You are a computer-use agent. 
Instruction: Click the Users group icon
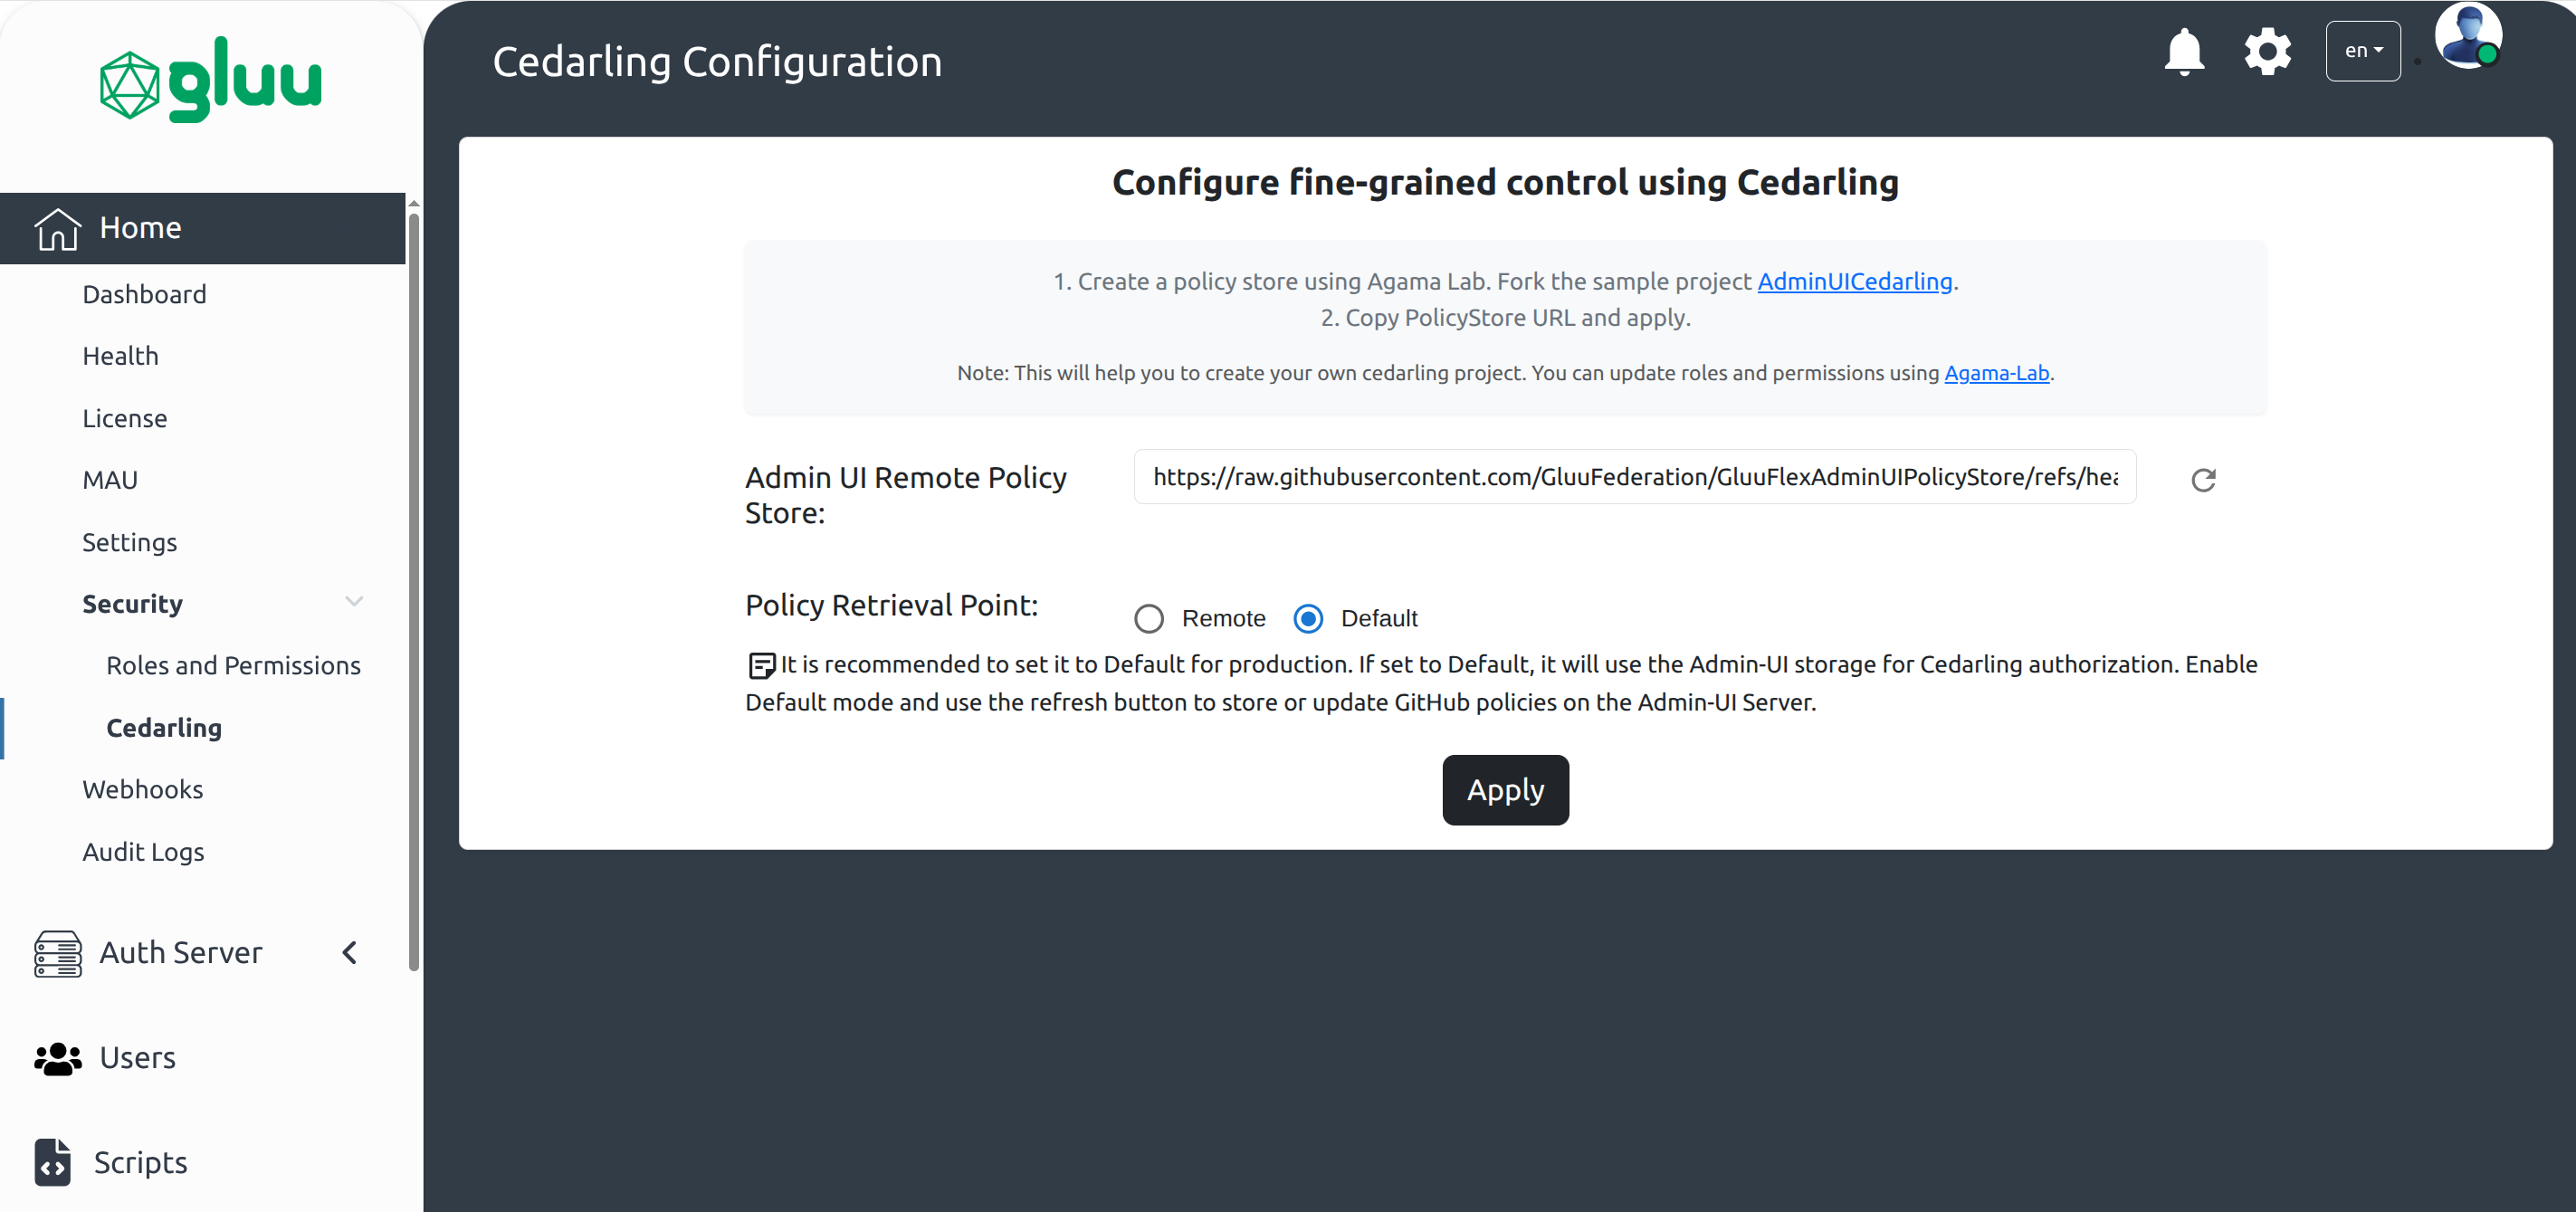[57, 1058]
